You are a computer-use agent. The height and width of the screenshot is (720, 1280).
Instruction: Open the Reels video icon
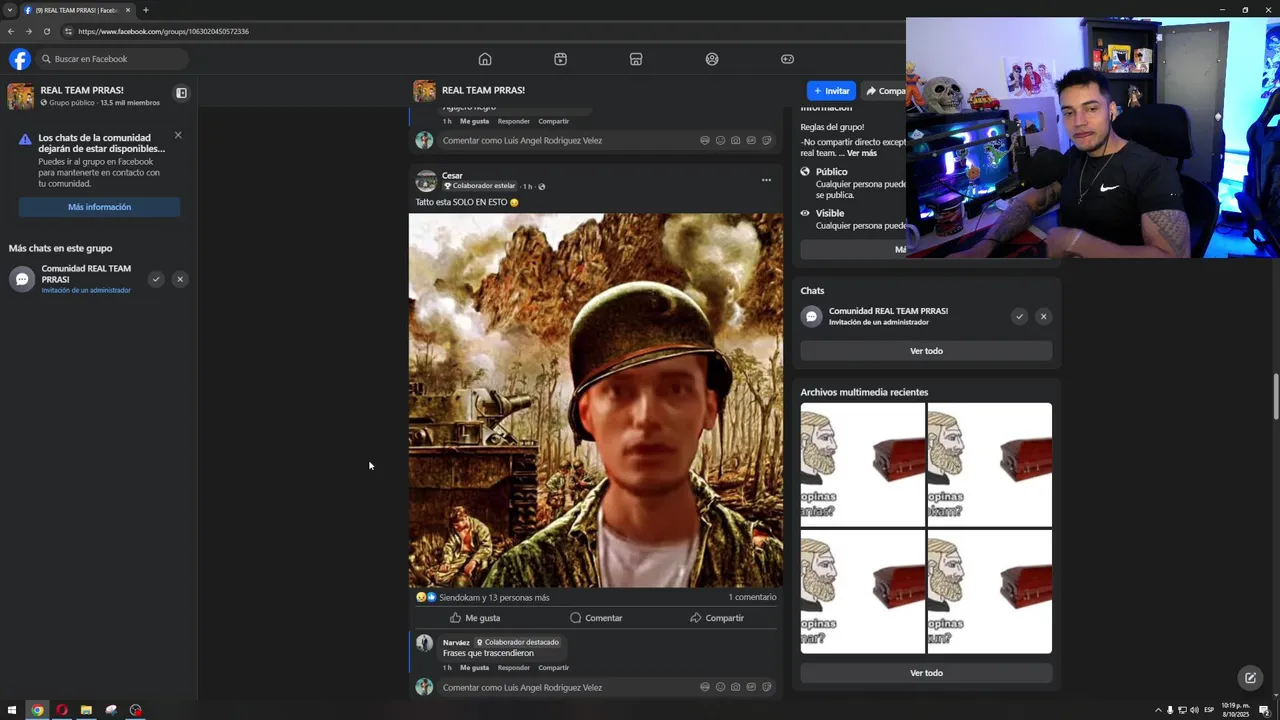[560, 59]
